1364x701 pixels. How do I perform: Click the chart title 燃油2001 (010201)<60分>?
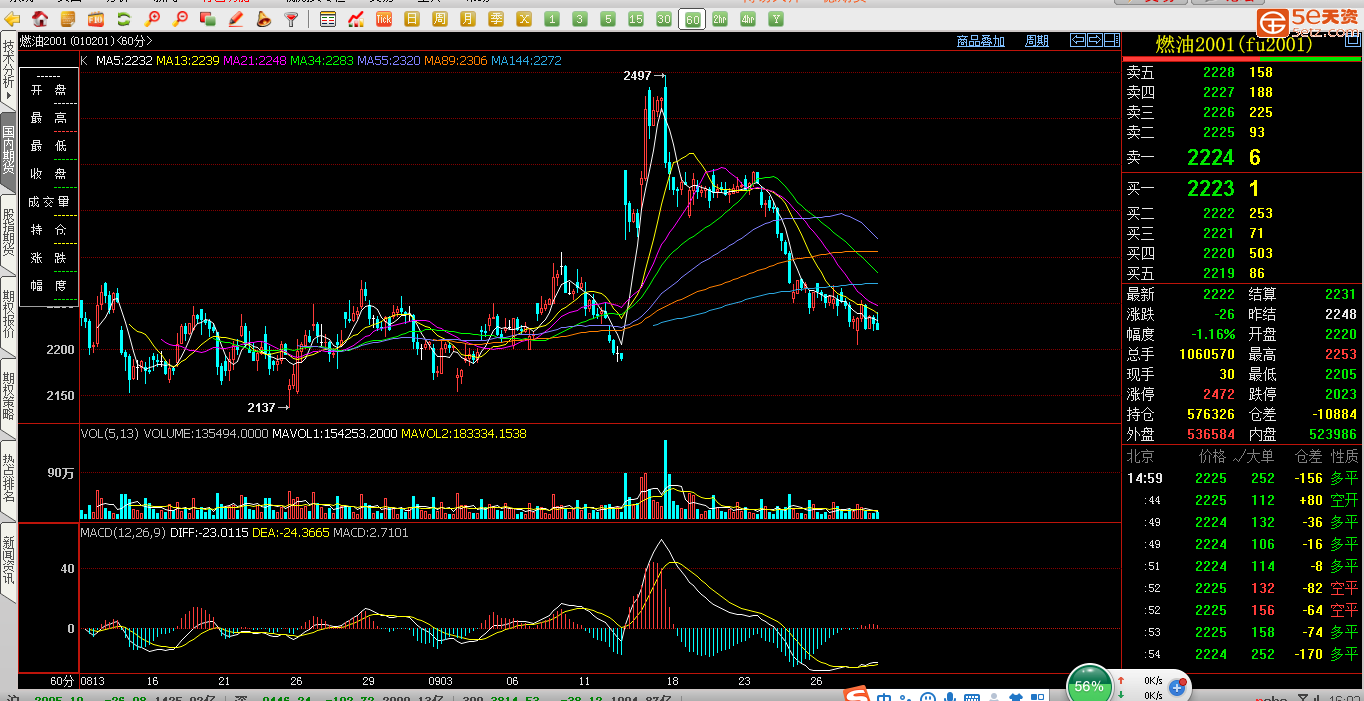[x=87, y=41]
